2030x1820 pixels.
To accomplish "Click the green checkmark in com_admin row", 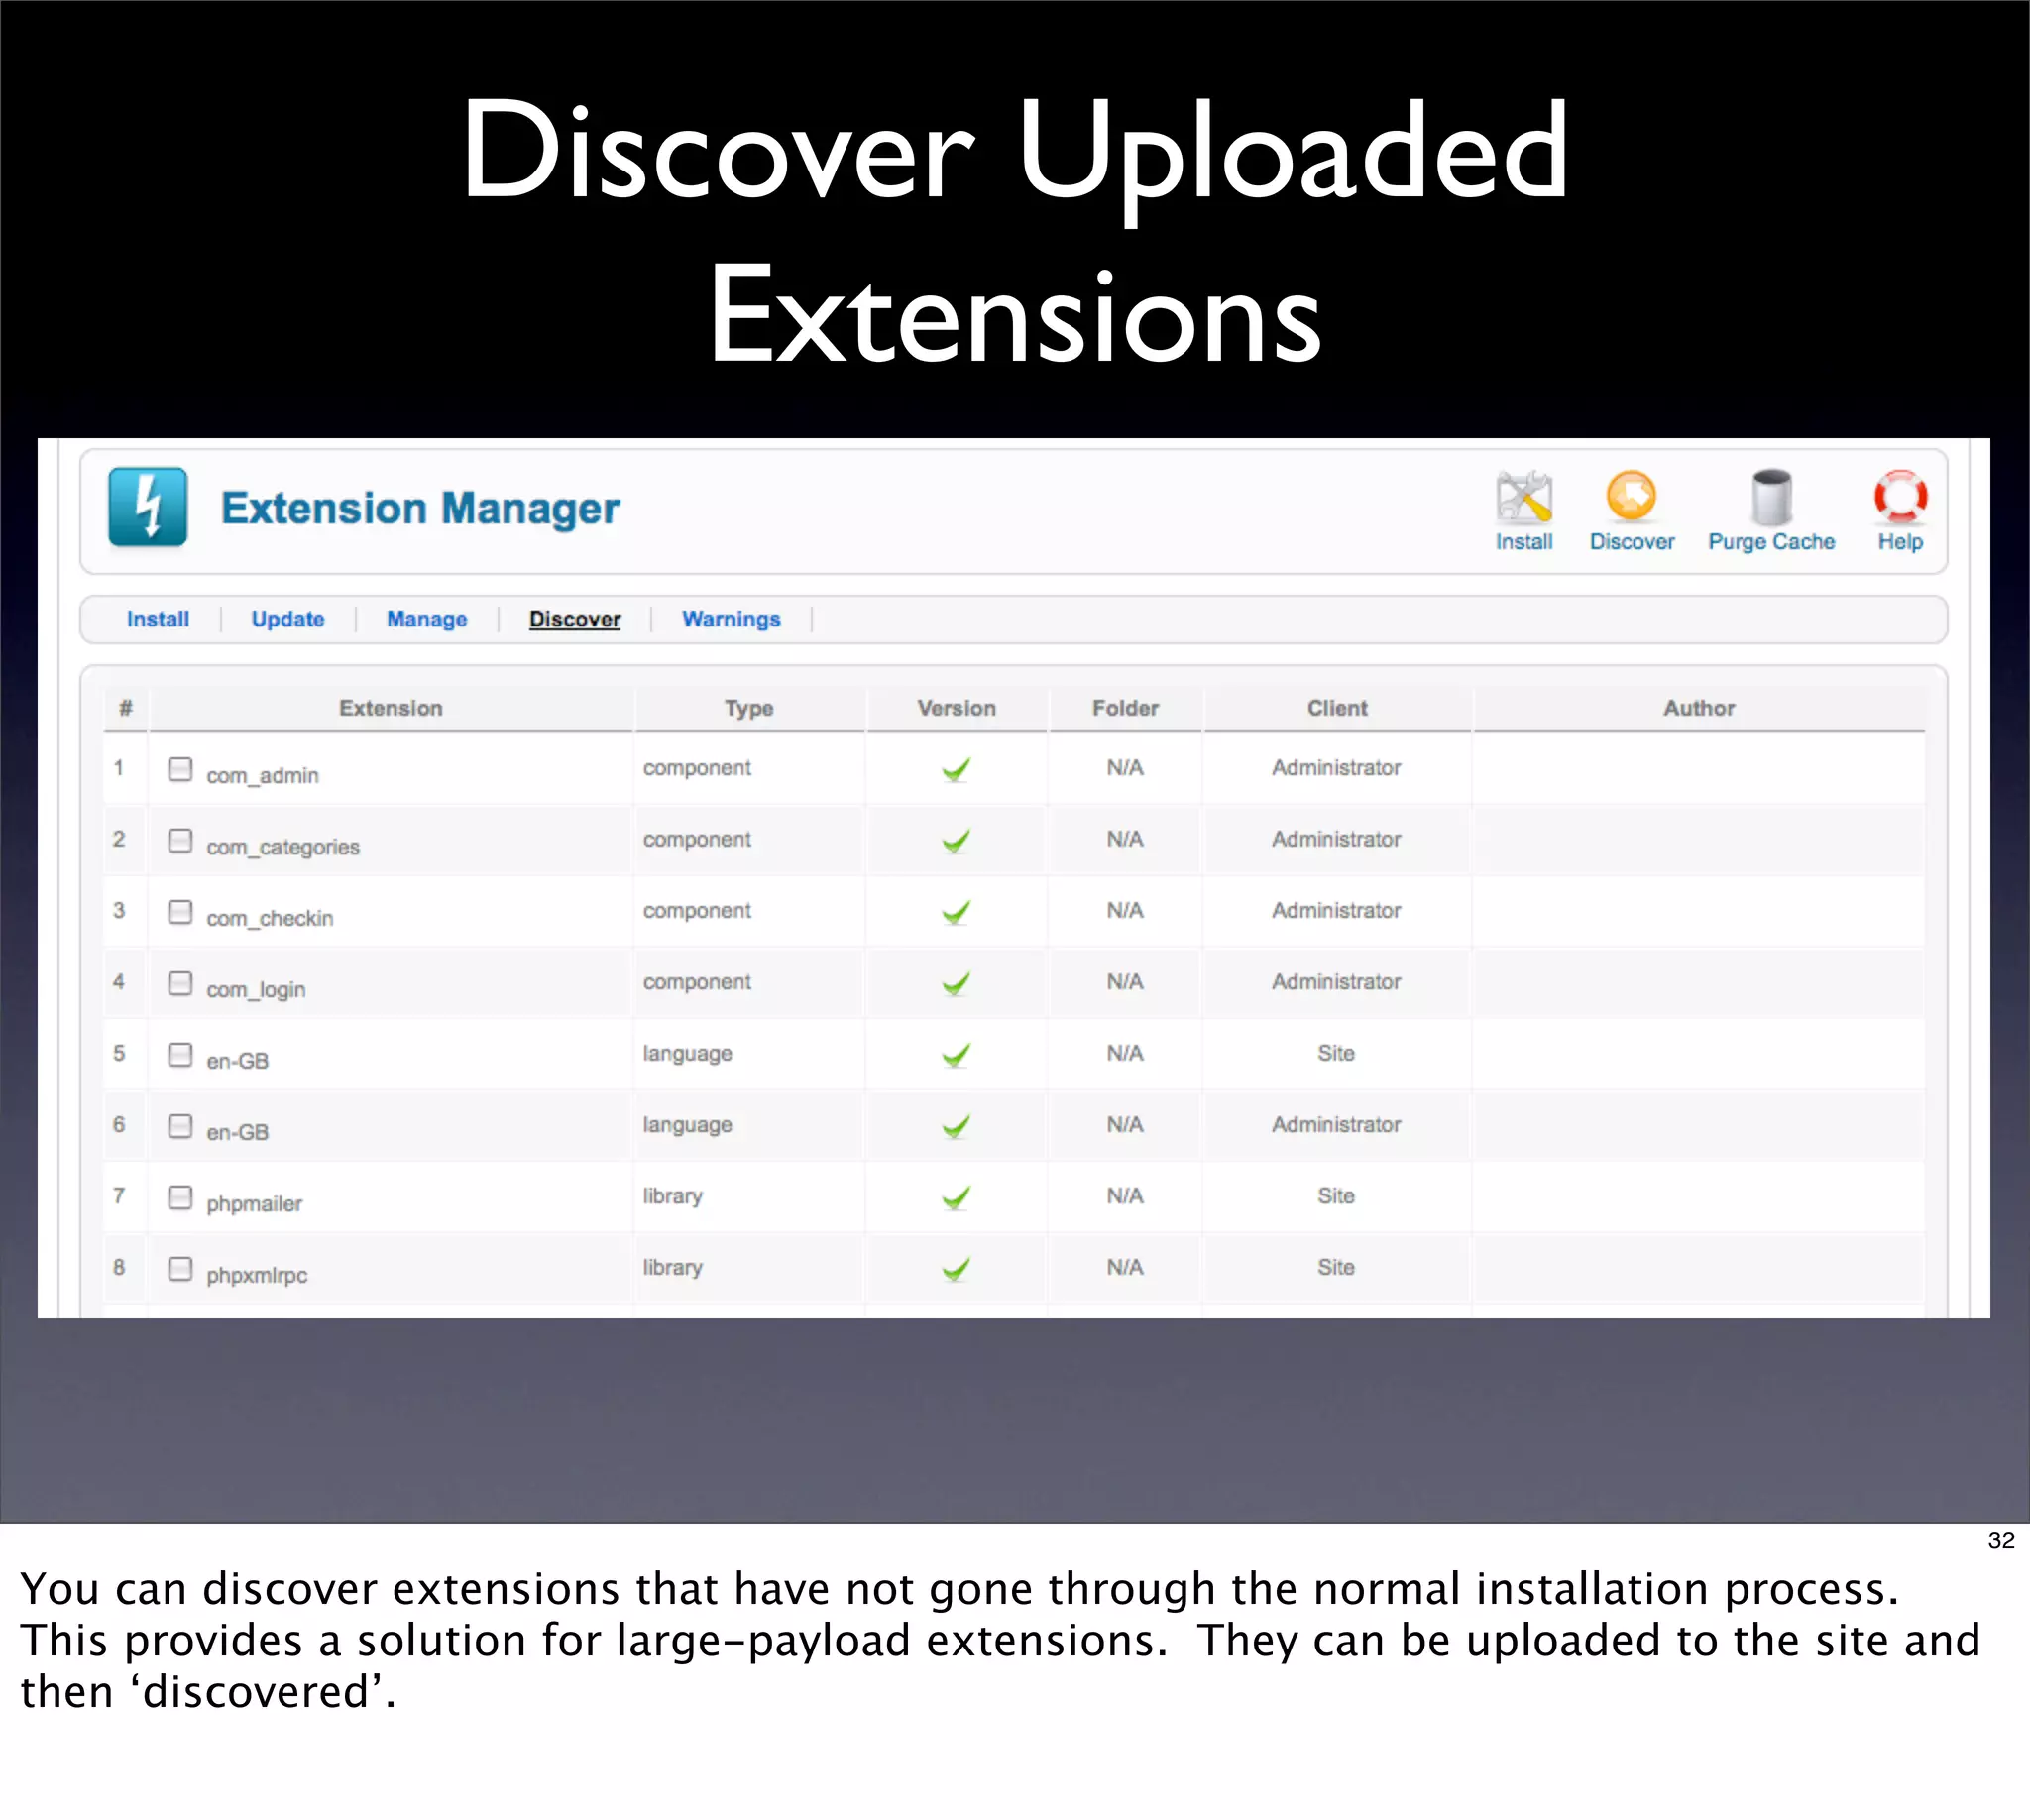I will (956, 770).
